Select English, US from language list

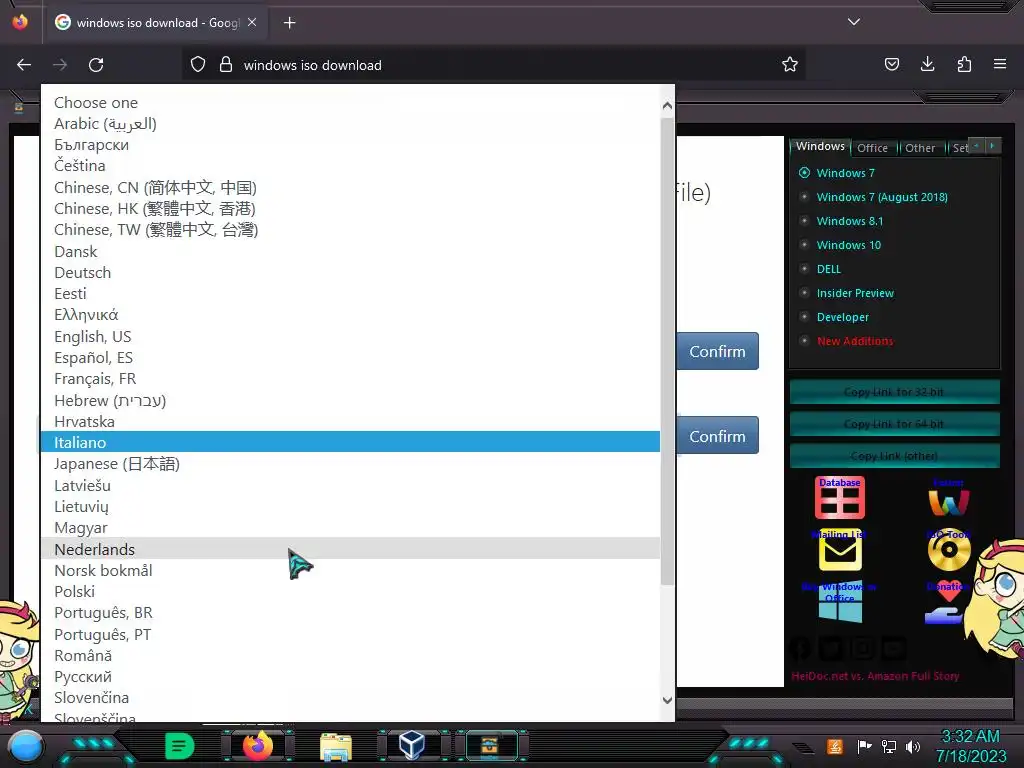click(350, 336)
